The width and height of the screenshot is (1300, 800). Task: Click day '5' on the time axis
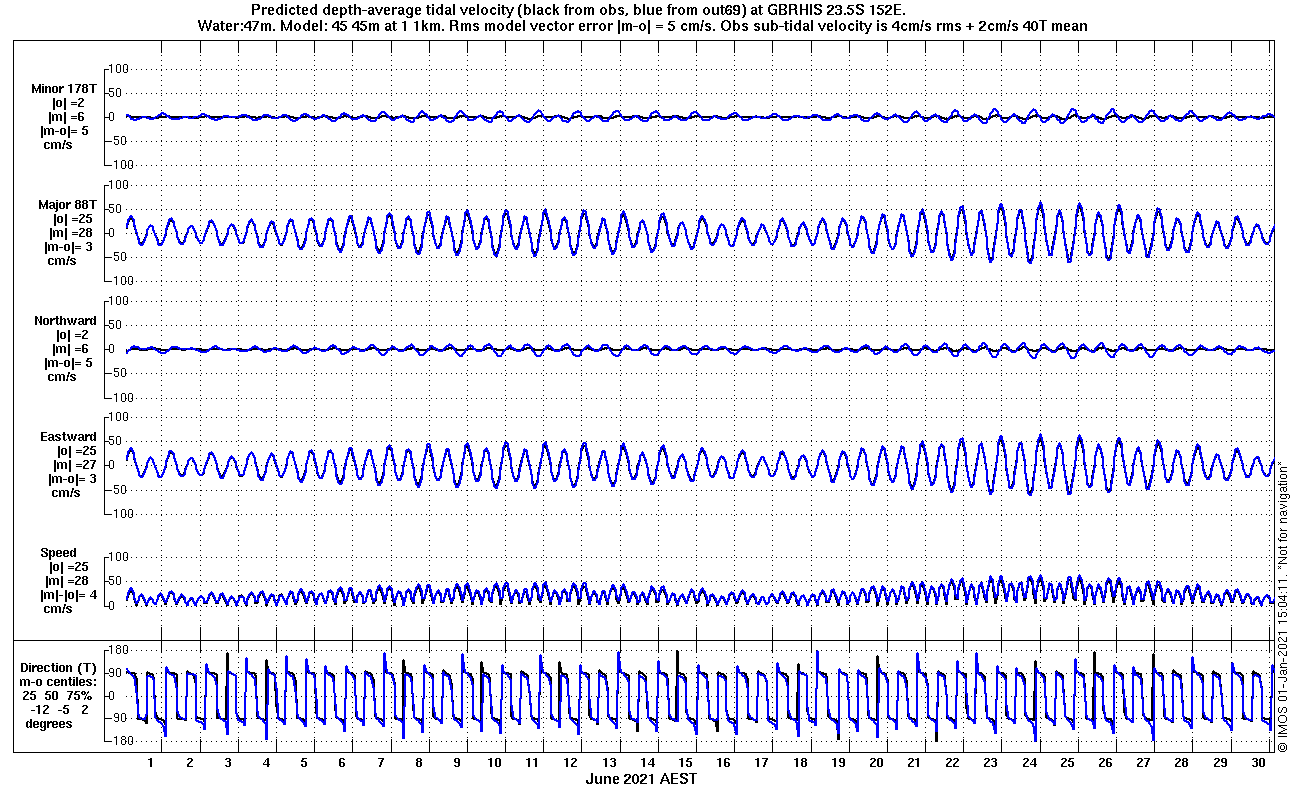(x=304, y=762)
